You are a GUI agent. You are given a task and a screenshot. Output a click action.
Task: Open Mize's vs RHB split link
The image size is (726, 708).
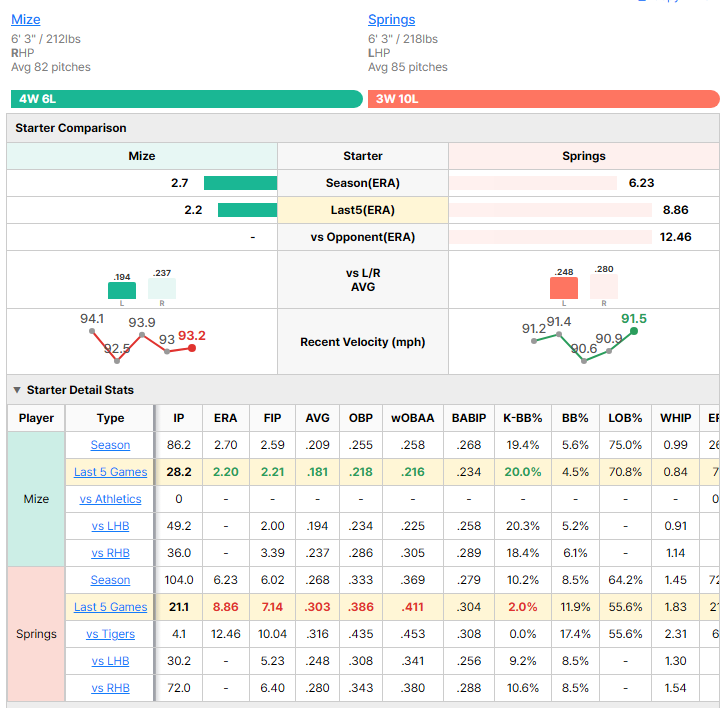(110, 553)
